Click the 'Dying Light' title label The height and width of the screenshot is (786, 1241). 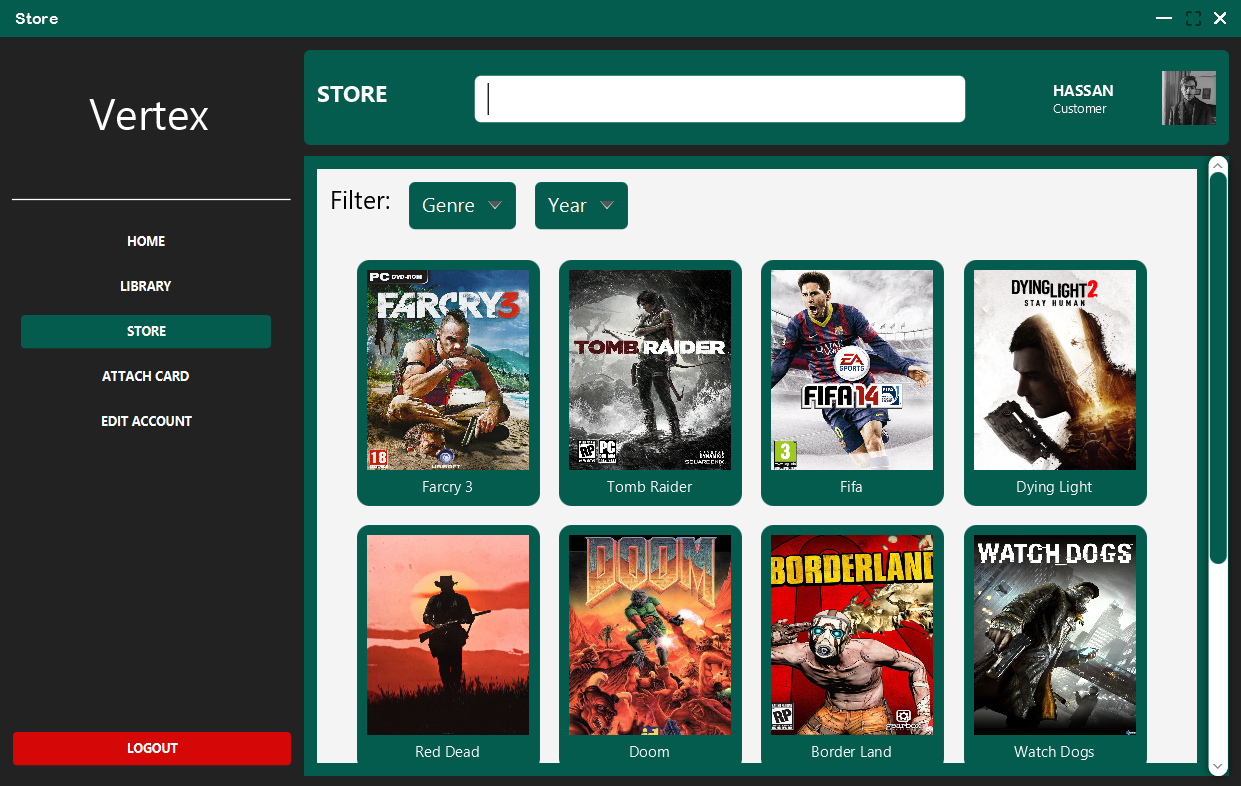click(1054, 487)
